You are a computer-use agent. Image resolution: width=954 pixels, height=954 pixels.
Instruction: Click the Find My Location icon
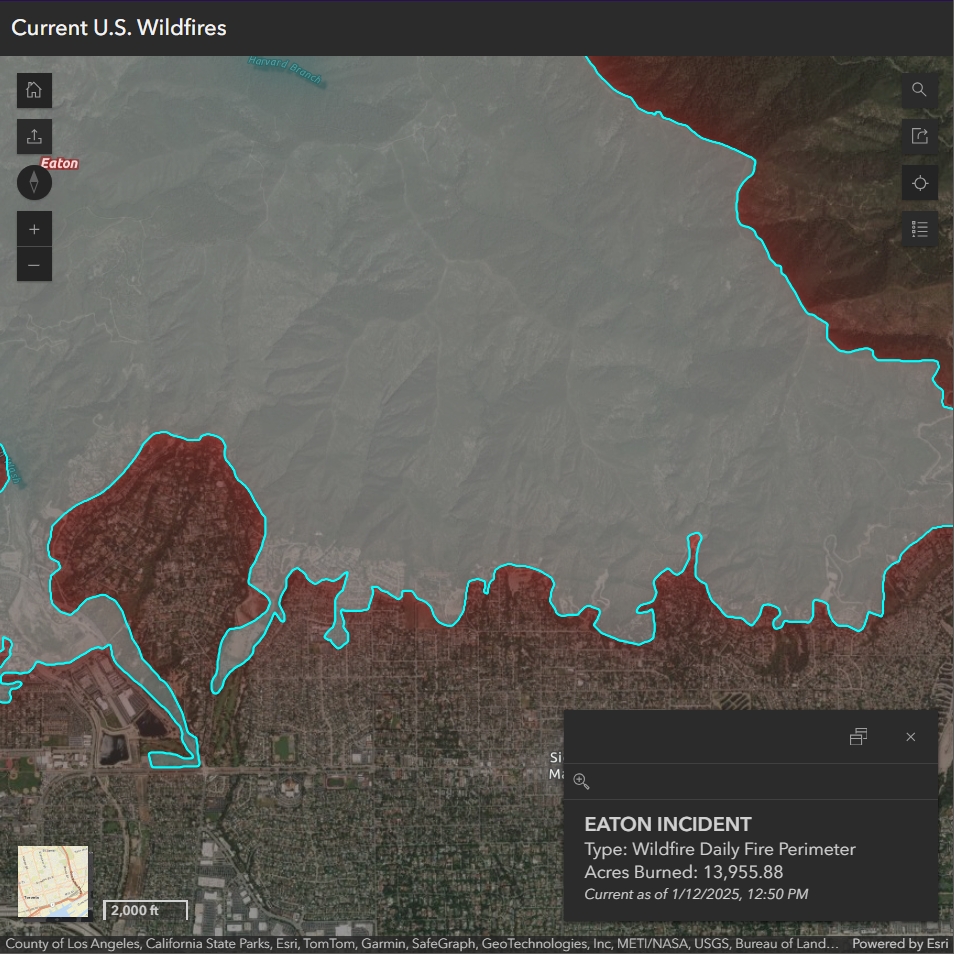pos(919,183)
